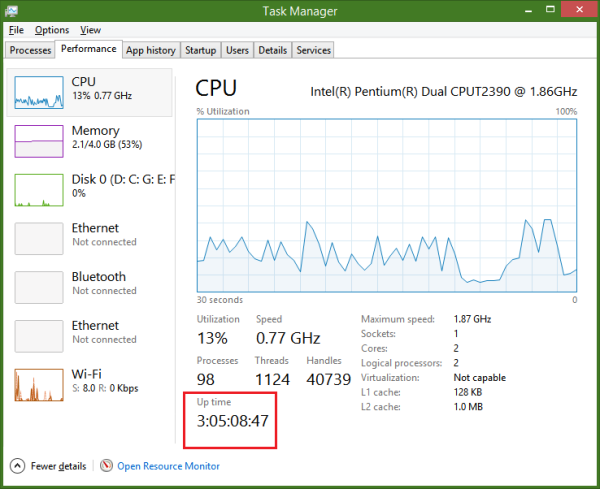600x489 pixels.
Task: Open the Details tab
Action: pyautogui.click(x=272, y=50)
